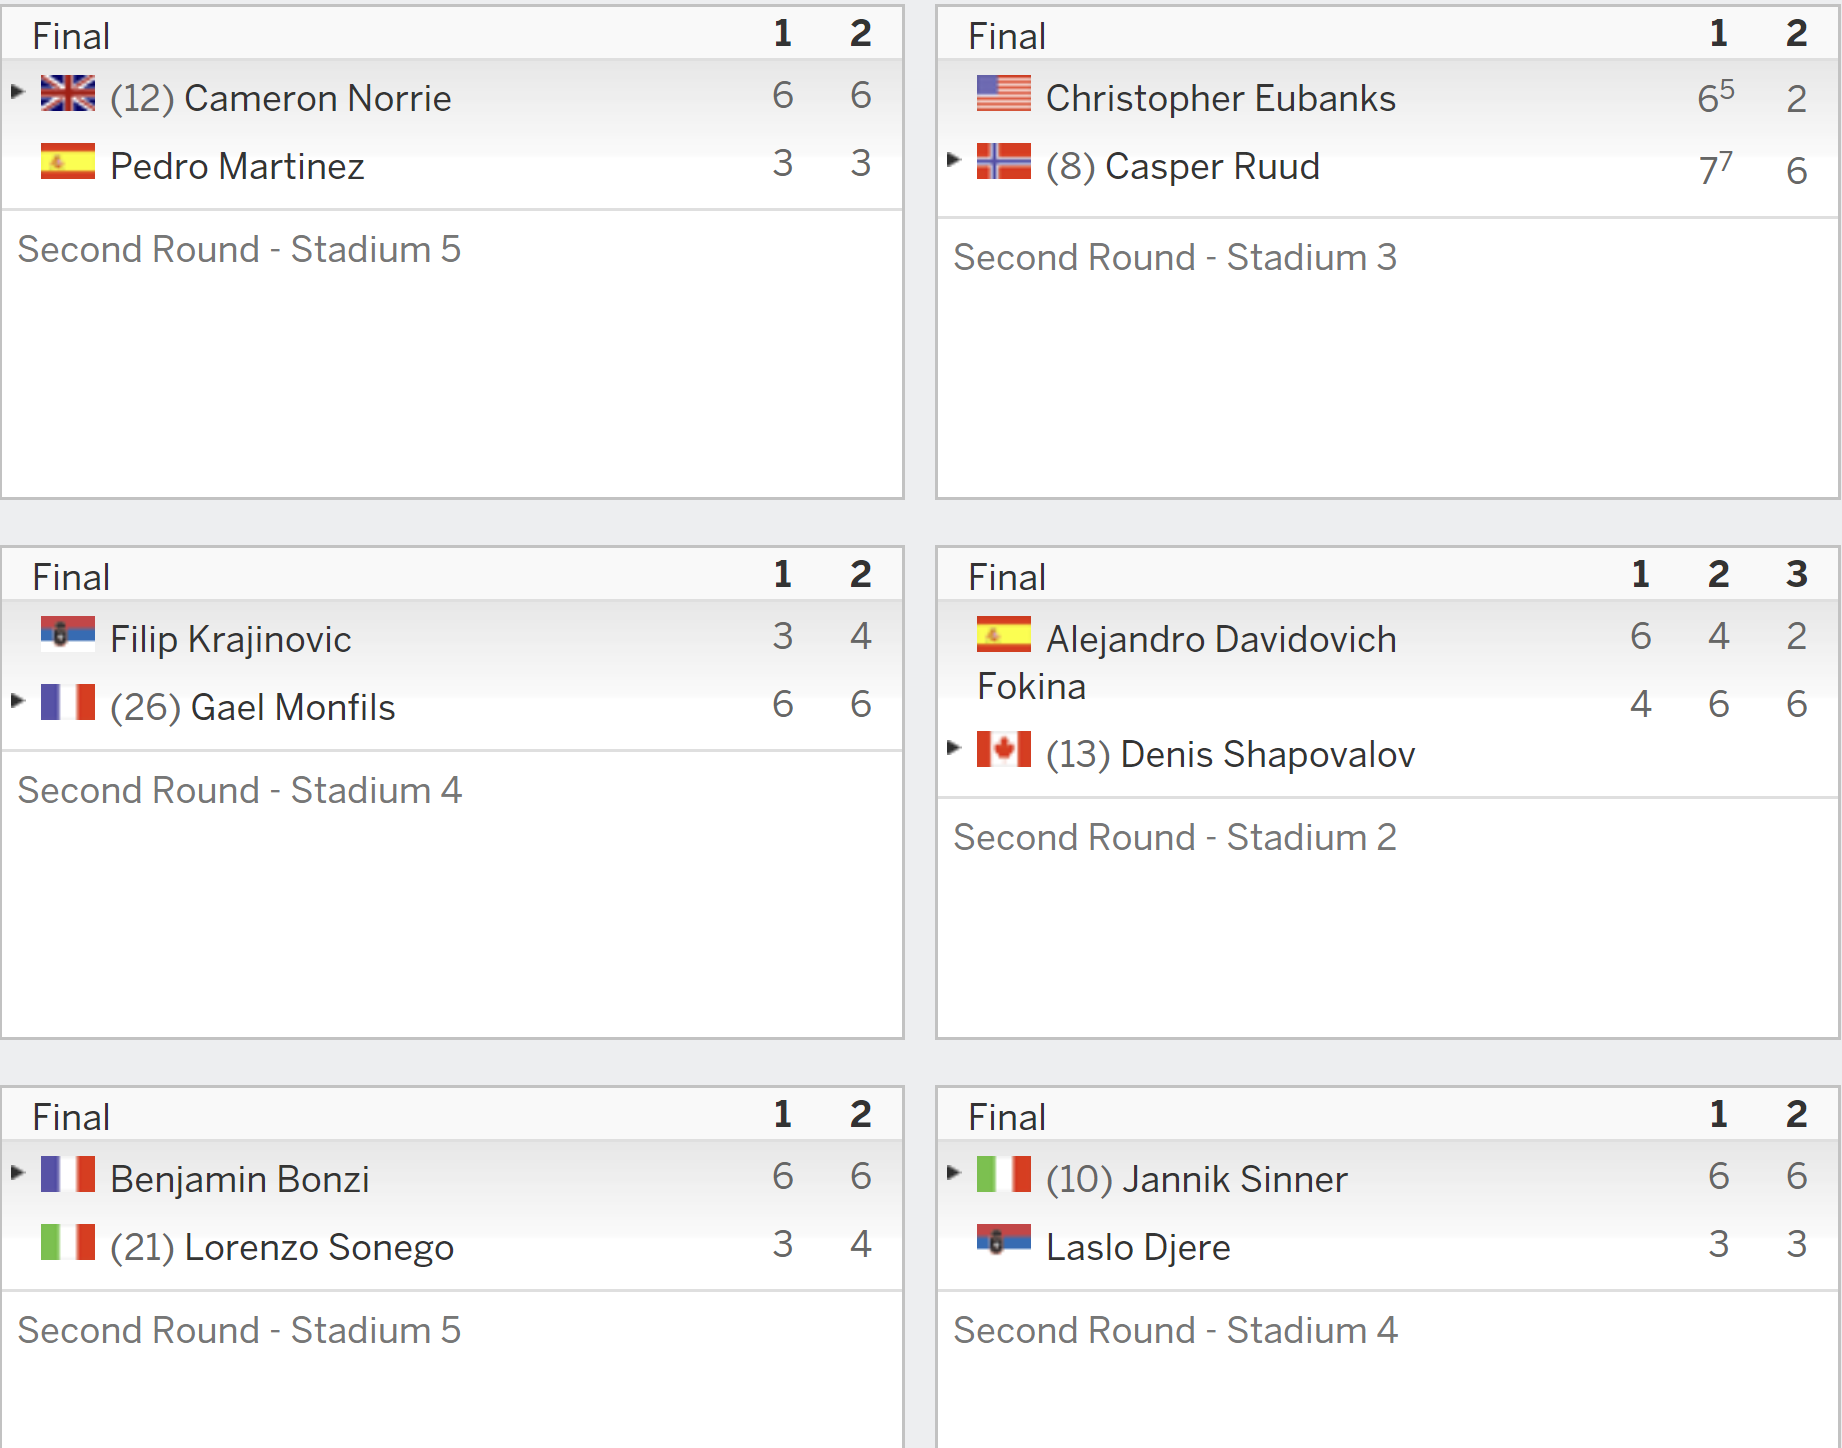Click the French flag beside Benjamin Bonzi
Screen dimensions: 1842x1448
(x=68, y=1174)
